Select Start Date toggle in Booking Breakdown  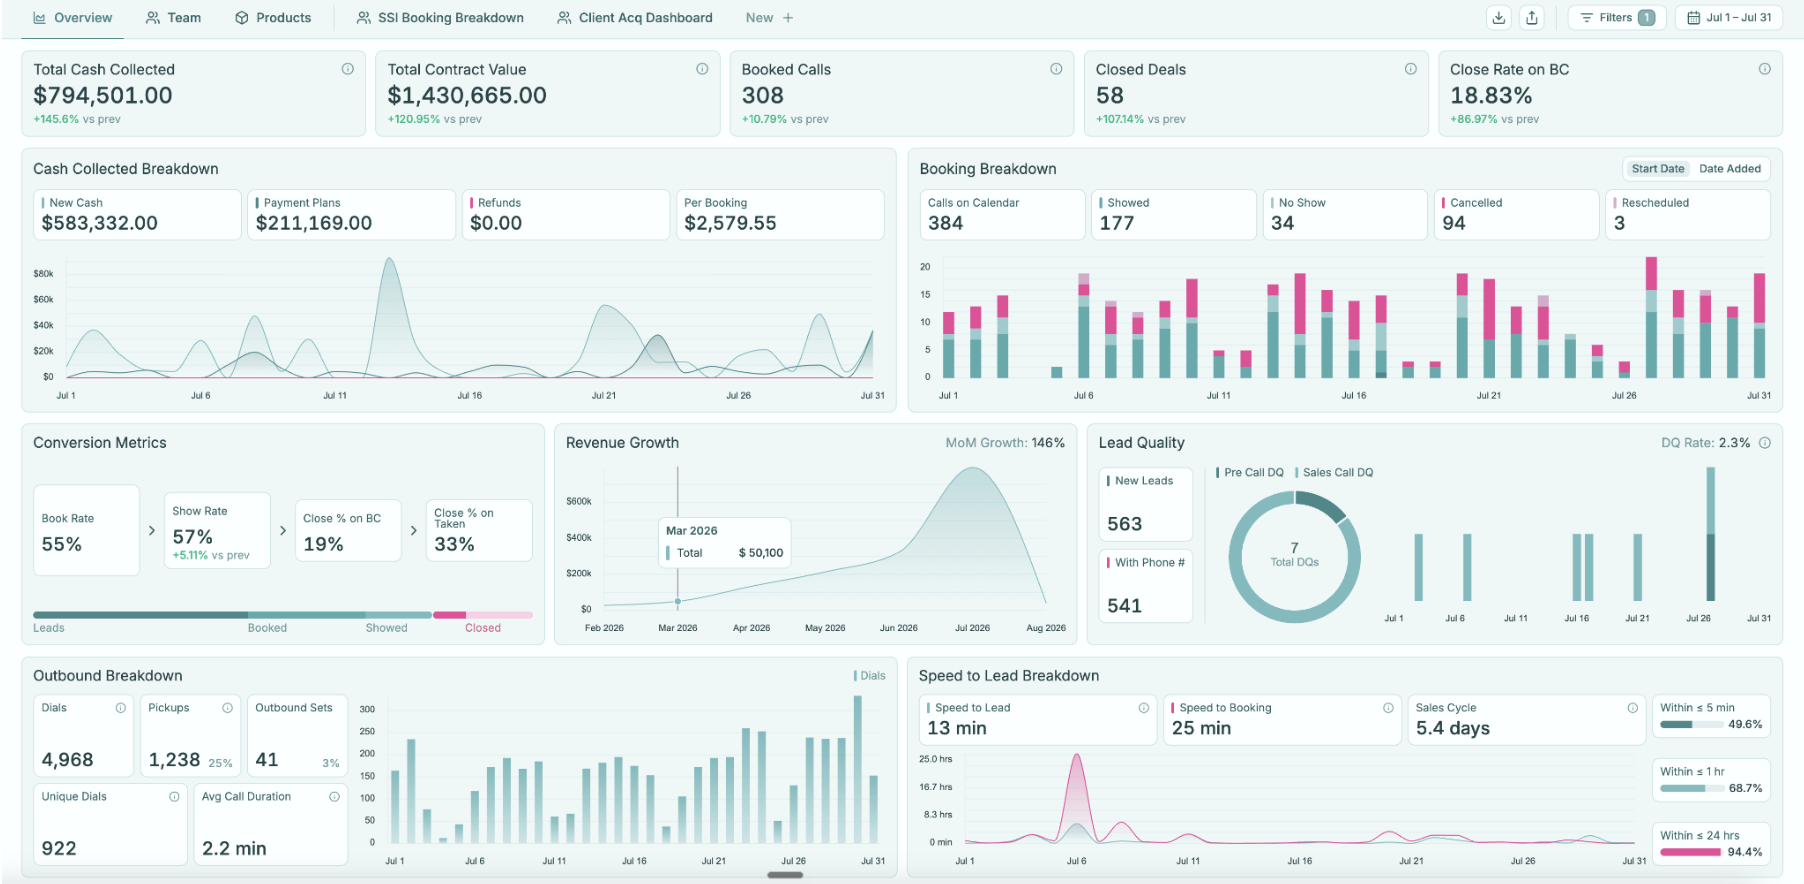click(1657, 169)
